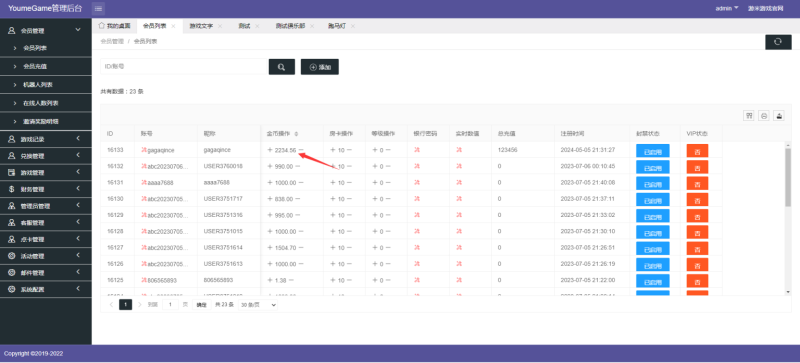This screenshot has width=800, height=363.
Task: Click minus after 838.00 gold value
Action: coord(297,199)
